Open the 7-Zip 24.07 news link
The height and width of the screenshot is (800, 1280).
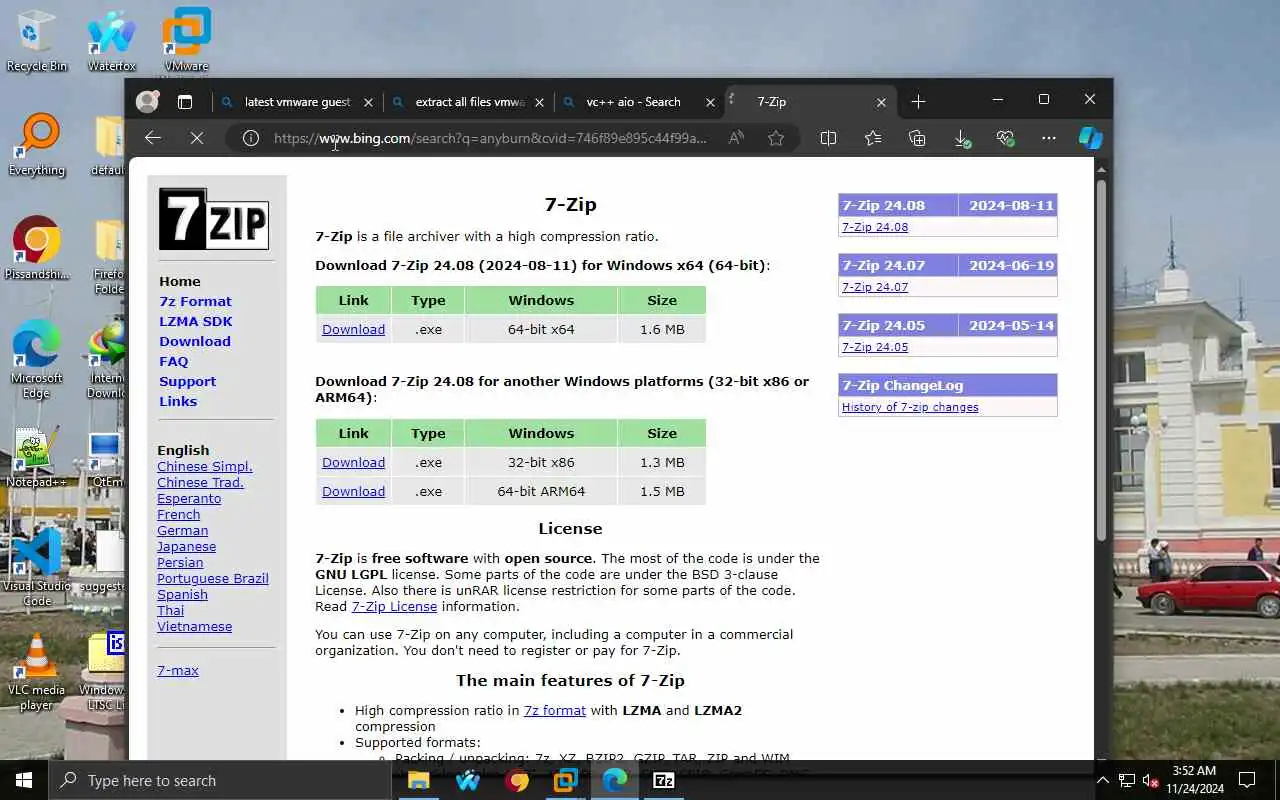click(875, 287)
